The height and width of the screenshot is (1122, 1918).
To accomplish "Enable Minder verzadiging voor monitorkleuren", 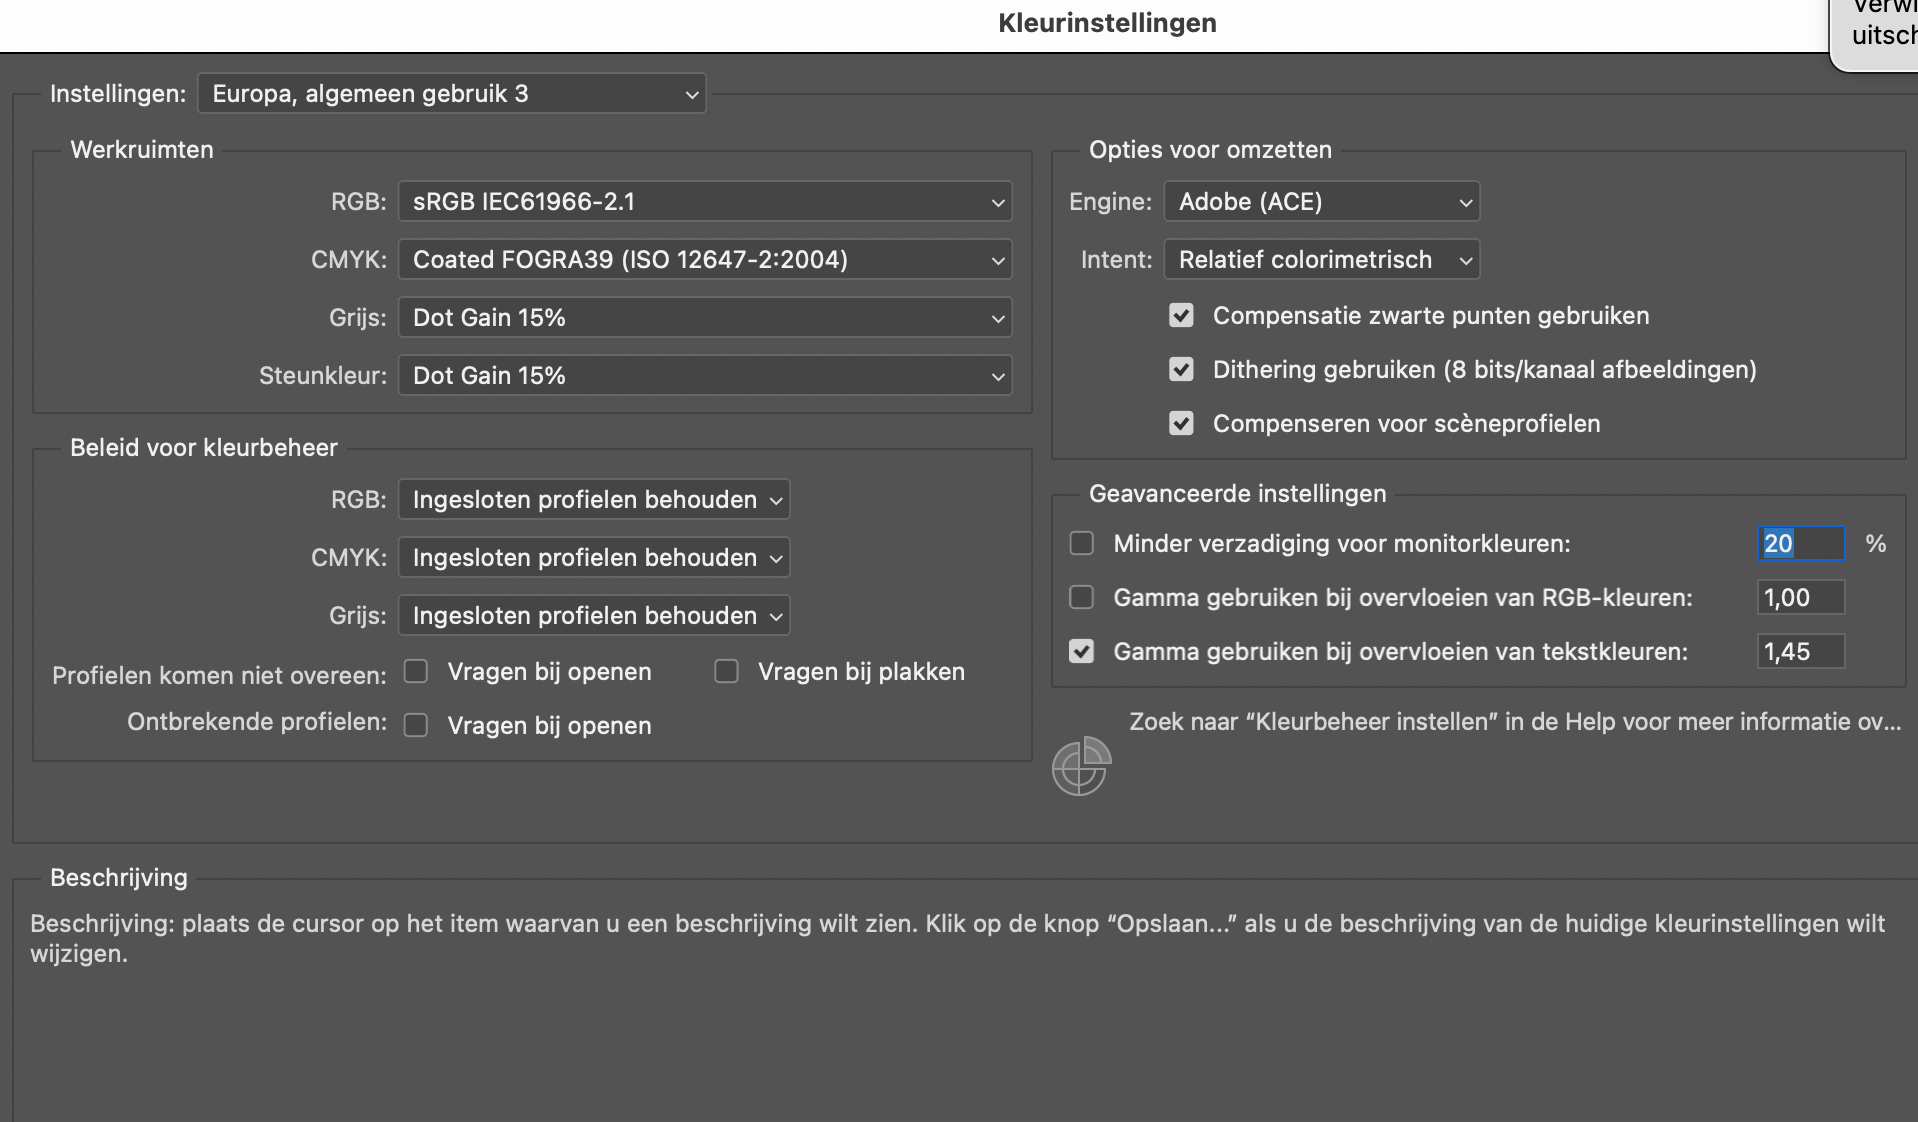I will point(1083,543).
